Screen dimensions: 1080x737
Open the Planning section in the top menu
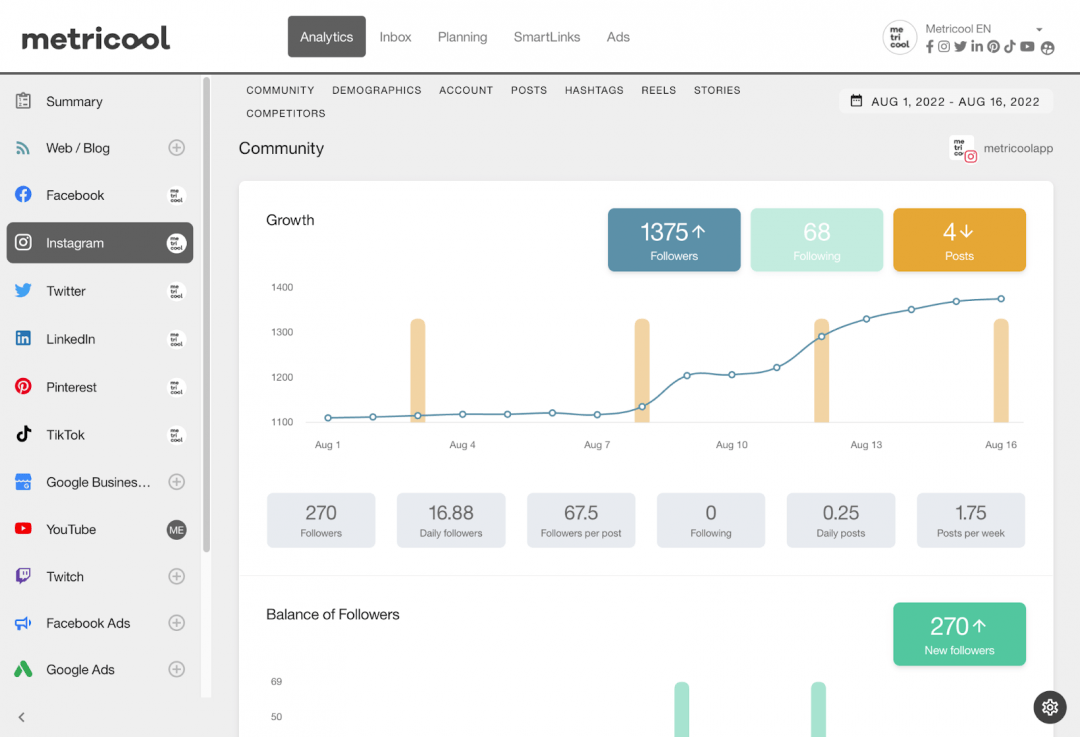[x=462, y=36]
